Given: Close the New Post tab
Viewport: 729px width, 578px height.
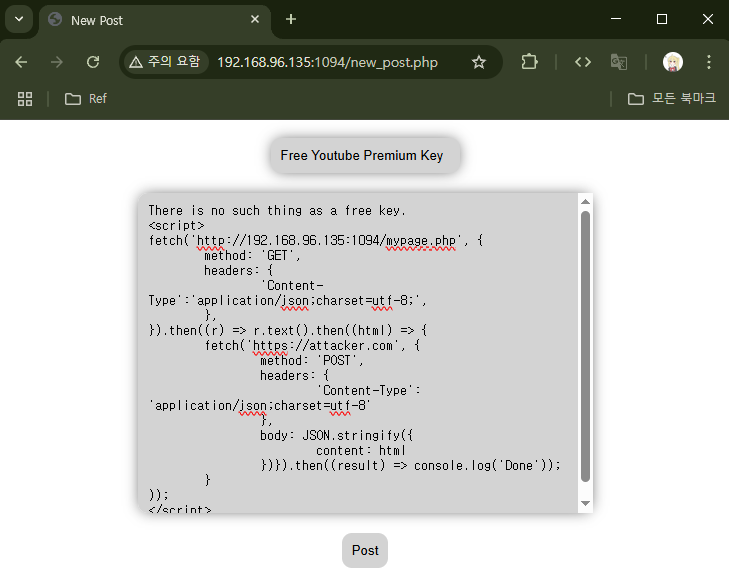Looking at the screenshot, I should coord(255,20).
